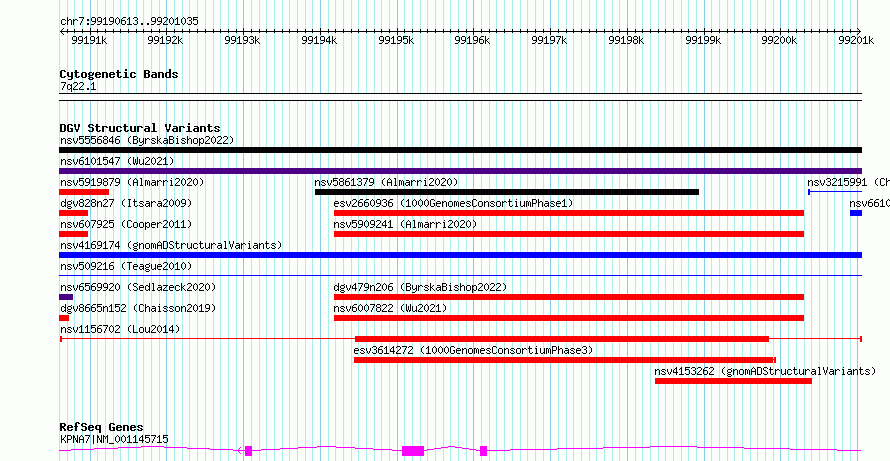Click nsv6569920 (Sedlazeck2020) label
This screenshot has width=890, height=461.
pos(138,287)
